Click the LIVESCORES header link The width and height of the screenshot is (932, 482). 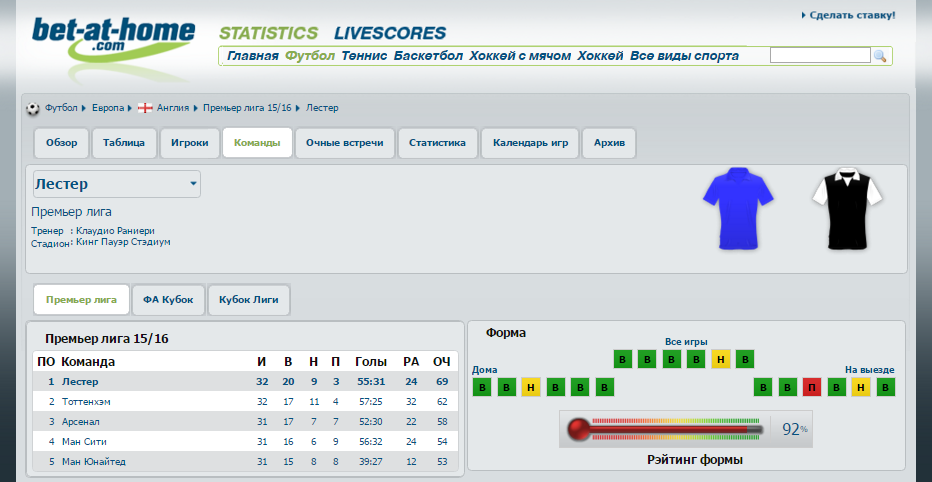click(x=390, y=33)
